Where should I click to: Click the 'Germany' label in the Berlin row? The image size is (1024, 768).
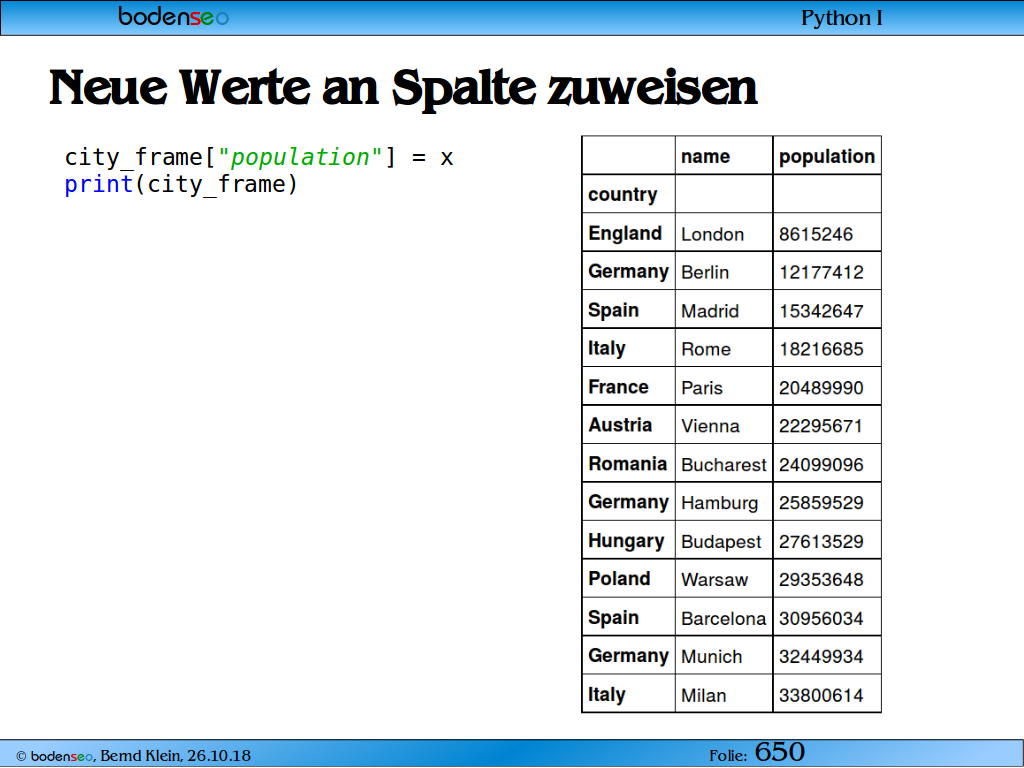click(628, 272)
